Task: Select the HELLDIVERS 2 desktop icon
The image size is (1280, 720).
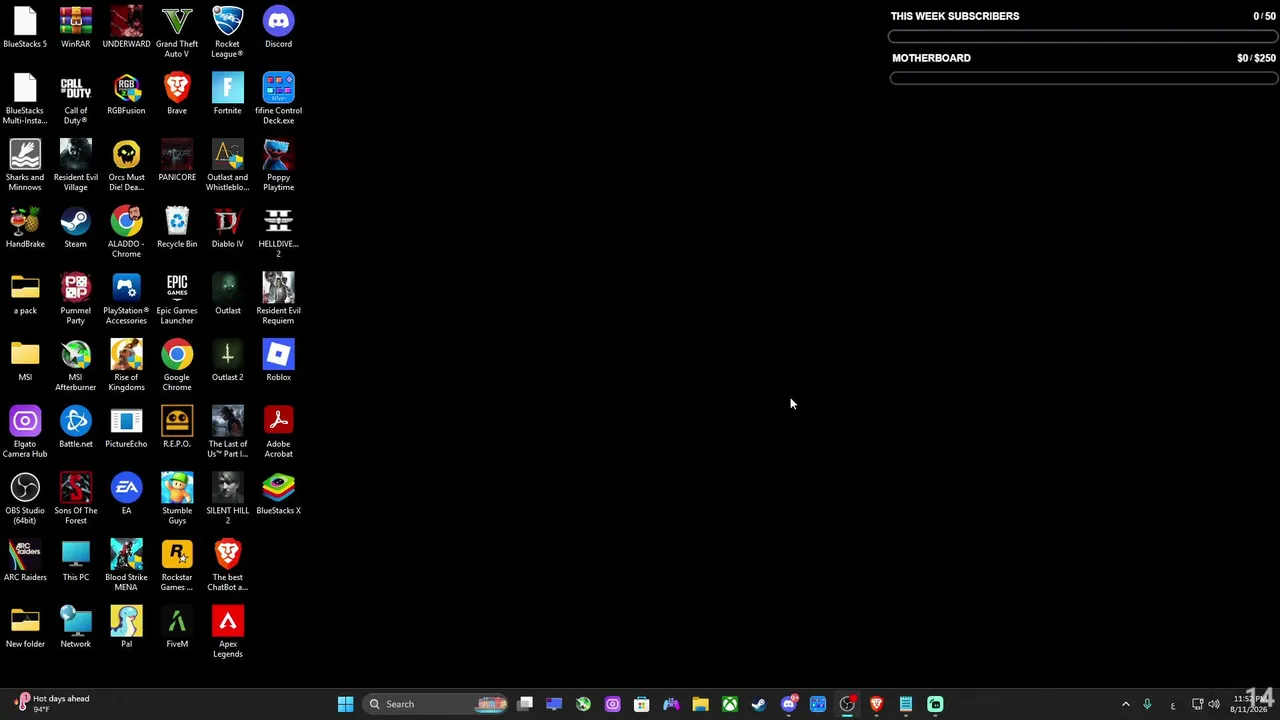Action: [x=278, y=233]
